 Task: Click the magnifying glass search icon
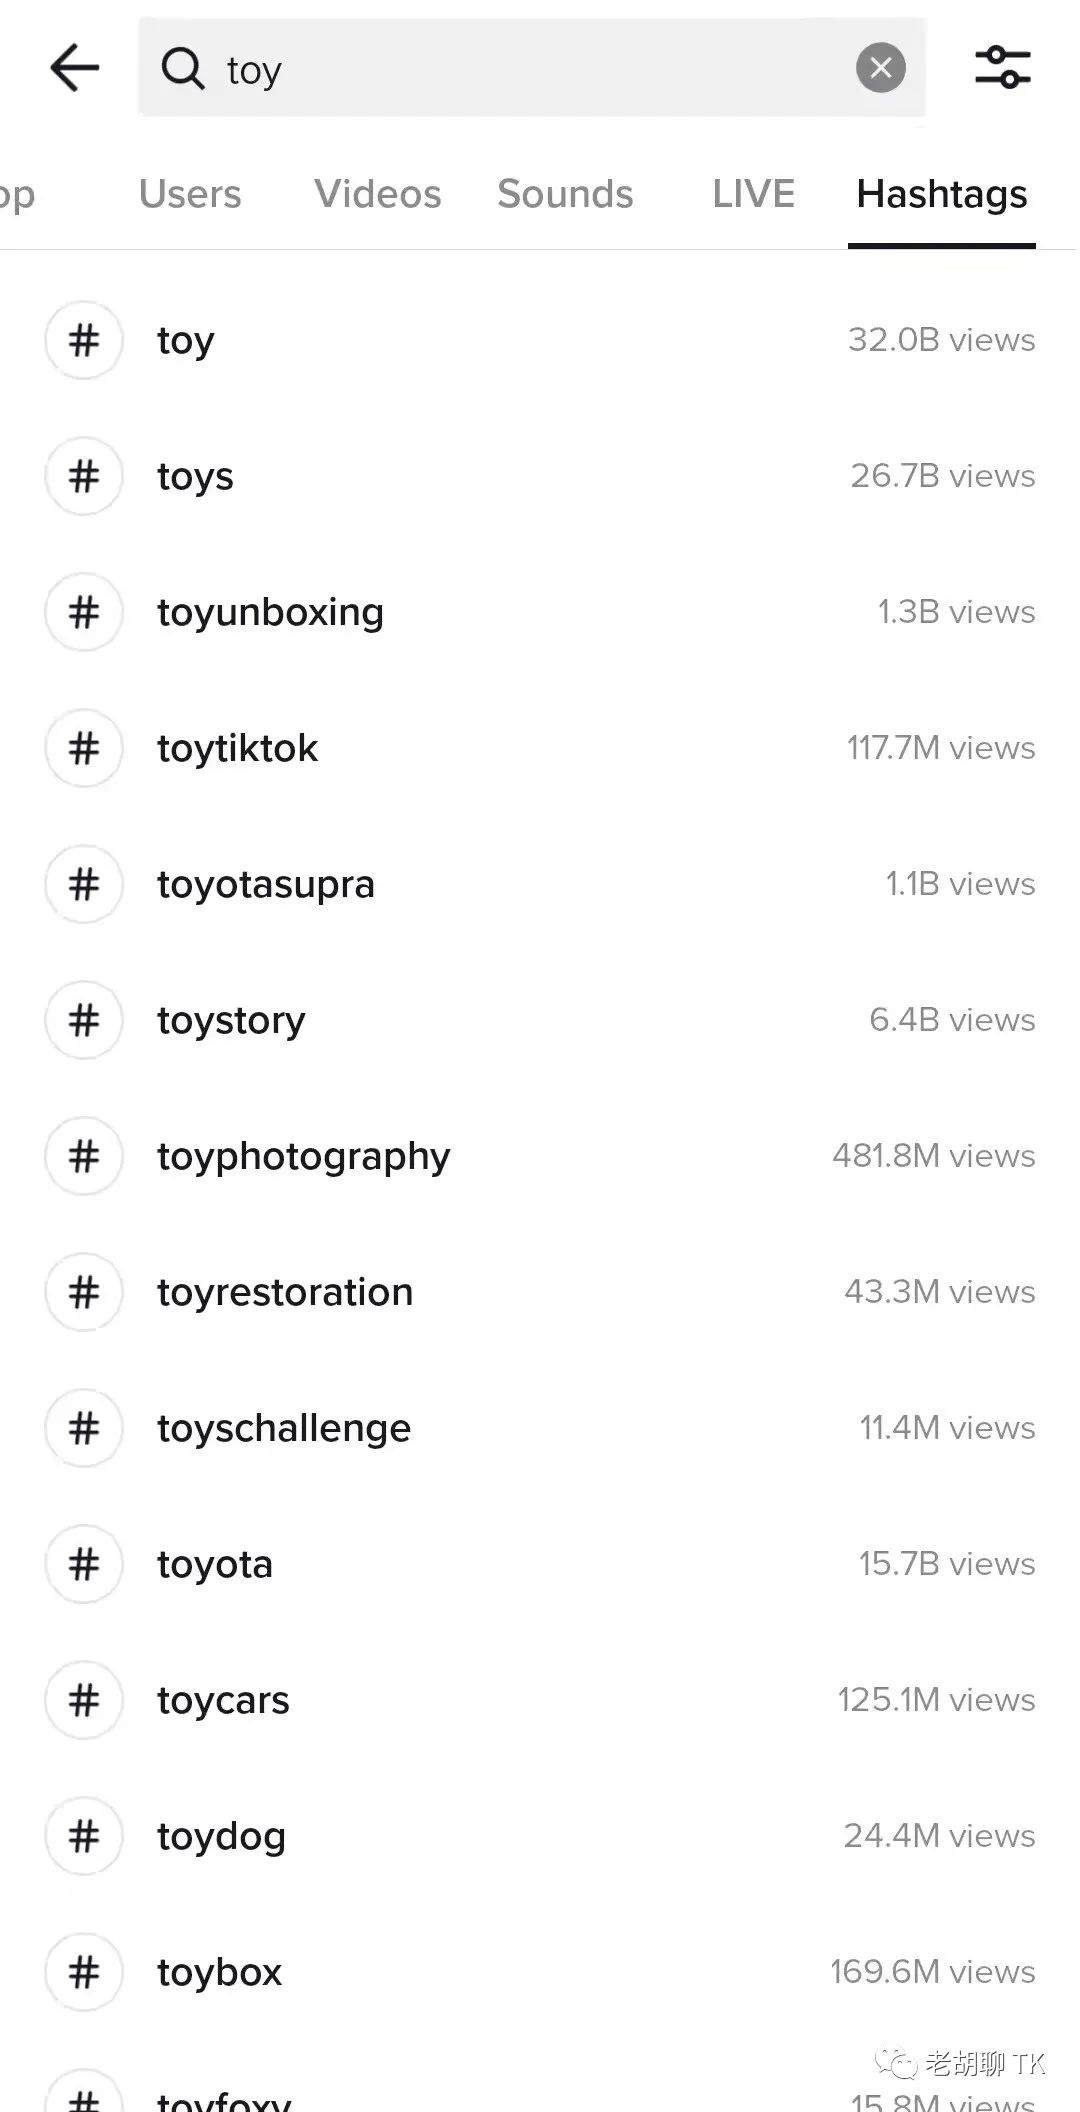[182, 69]
